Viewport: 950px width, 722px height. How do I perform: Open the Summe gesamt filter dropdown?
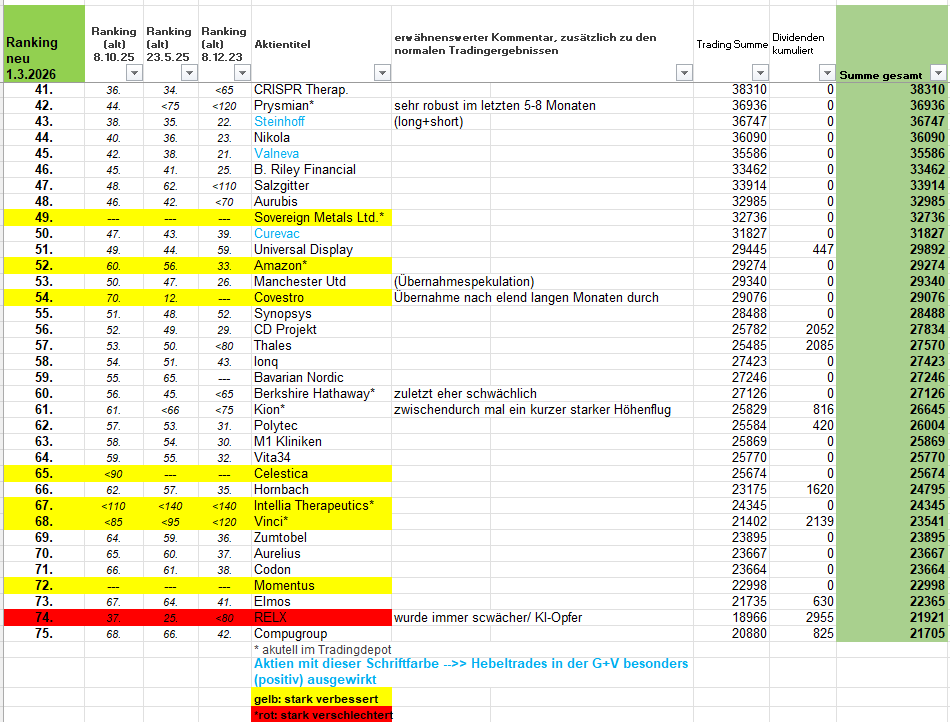pos(937,73)
